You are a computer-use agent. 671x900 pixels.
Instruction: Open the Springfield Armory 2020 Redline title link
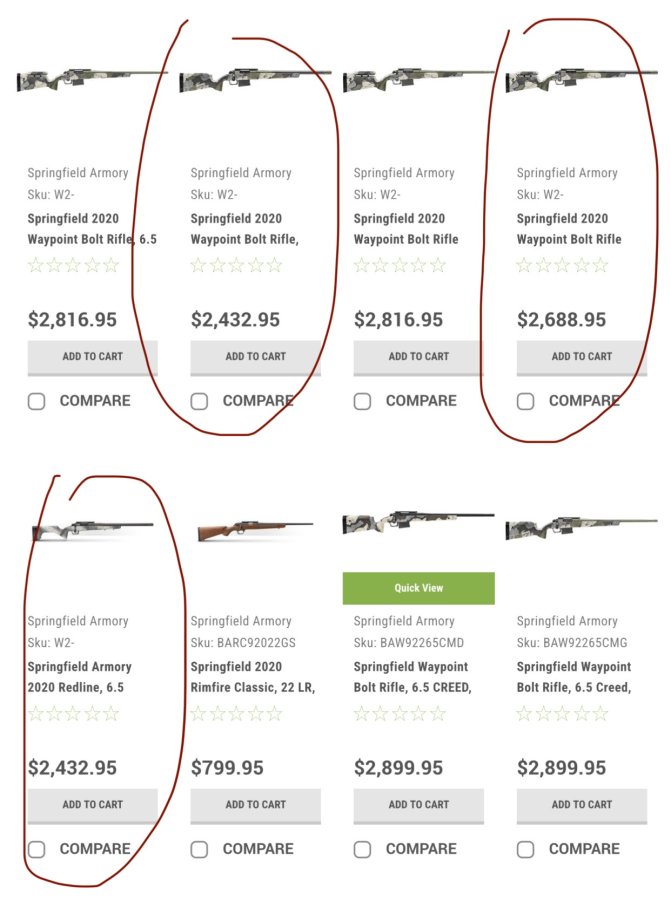(79, 677)
